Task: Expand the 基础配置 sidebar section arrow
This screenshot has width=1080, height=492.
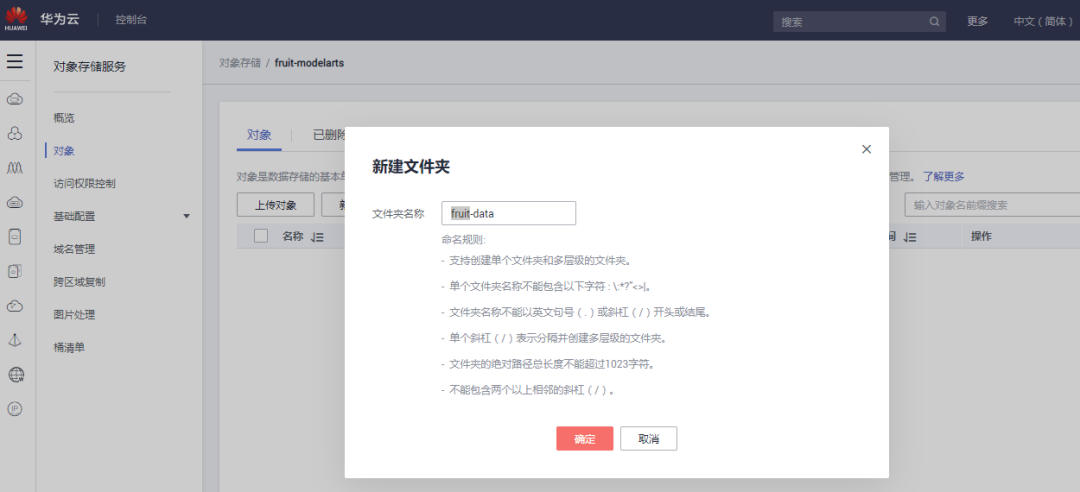Action: point(186,216)
